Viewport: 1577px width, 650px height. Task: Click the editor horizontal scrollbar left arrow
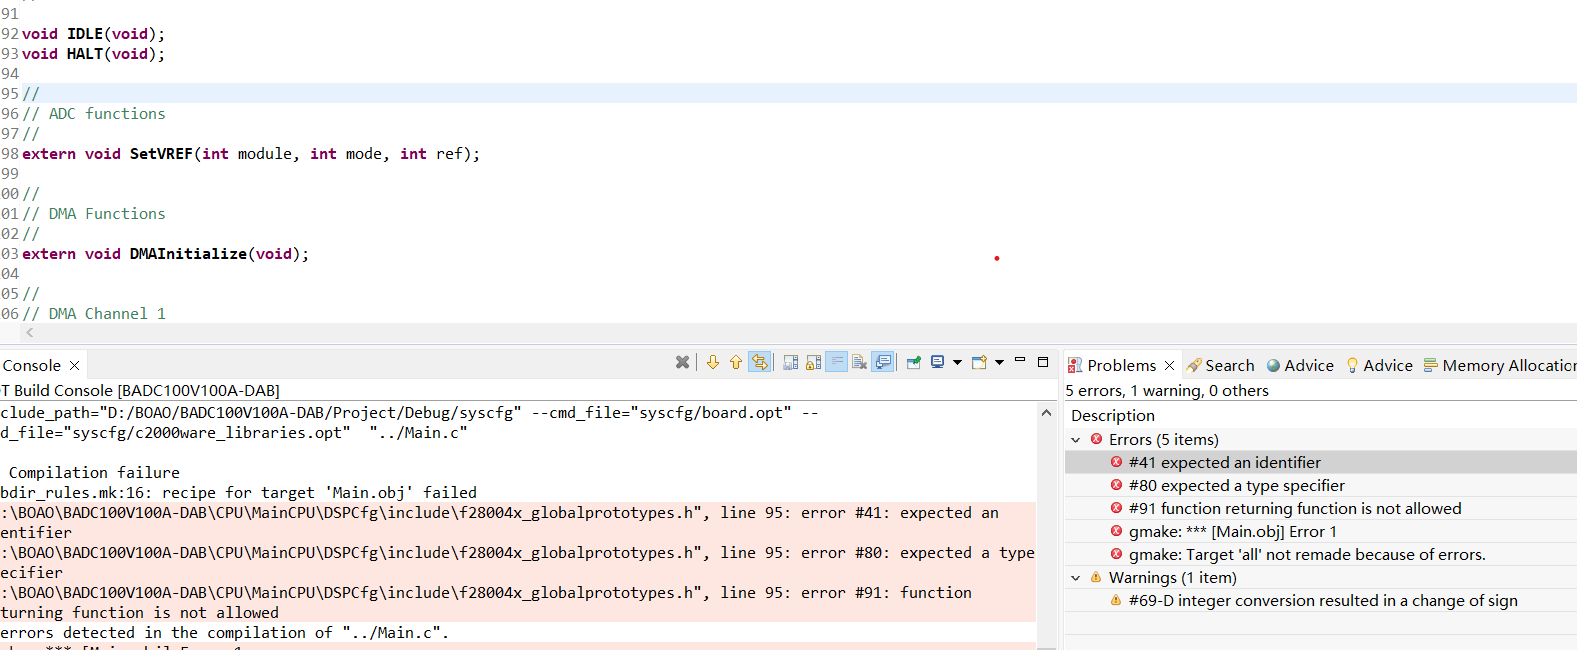[x=30, y=332]
